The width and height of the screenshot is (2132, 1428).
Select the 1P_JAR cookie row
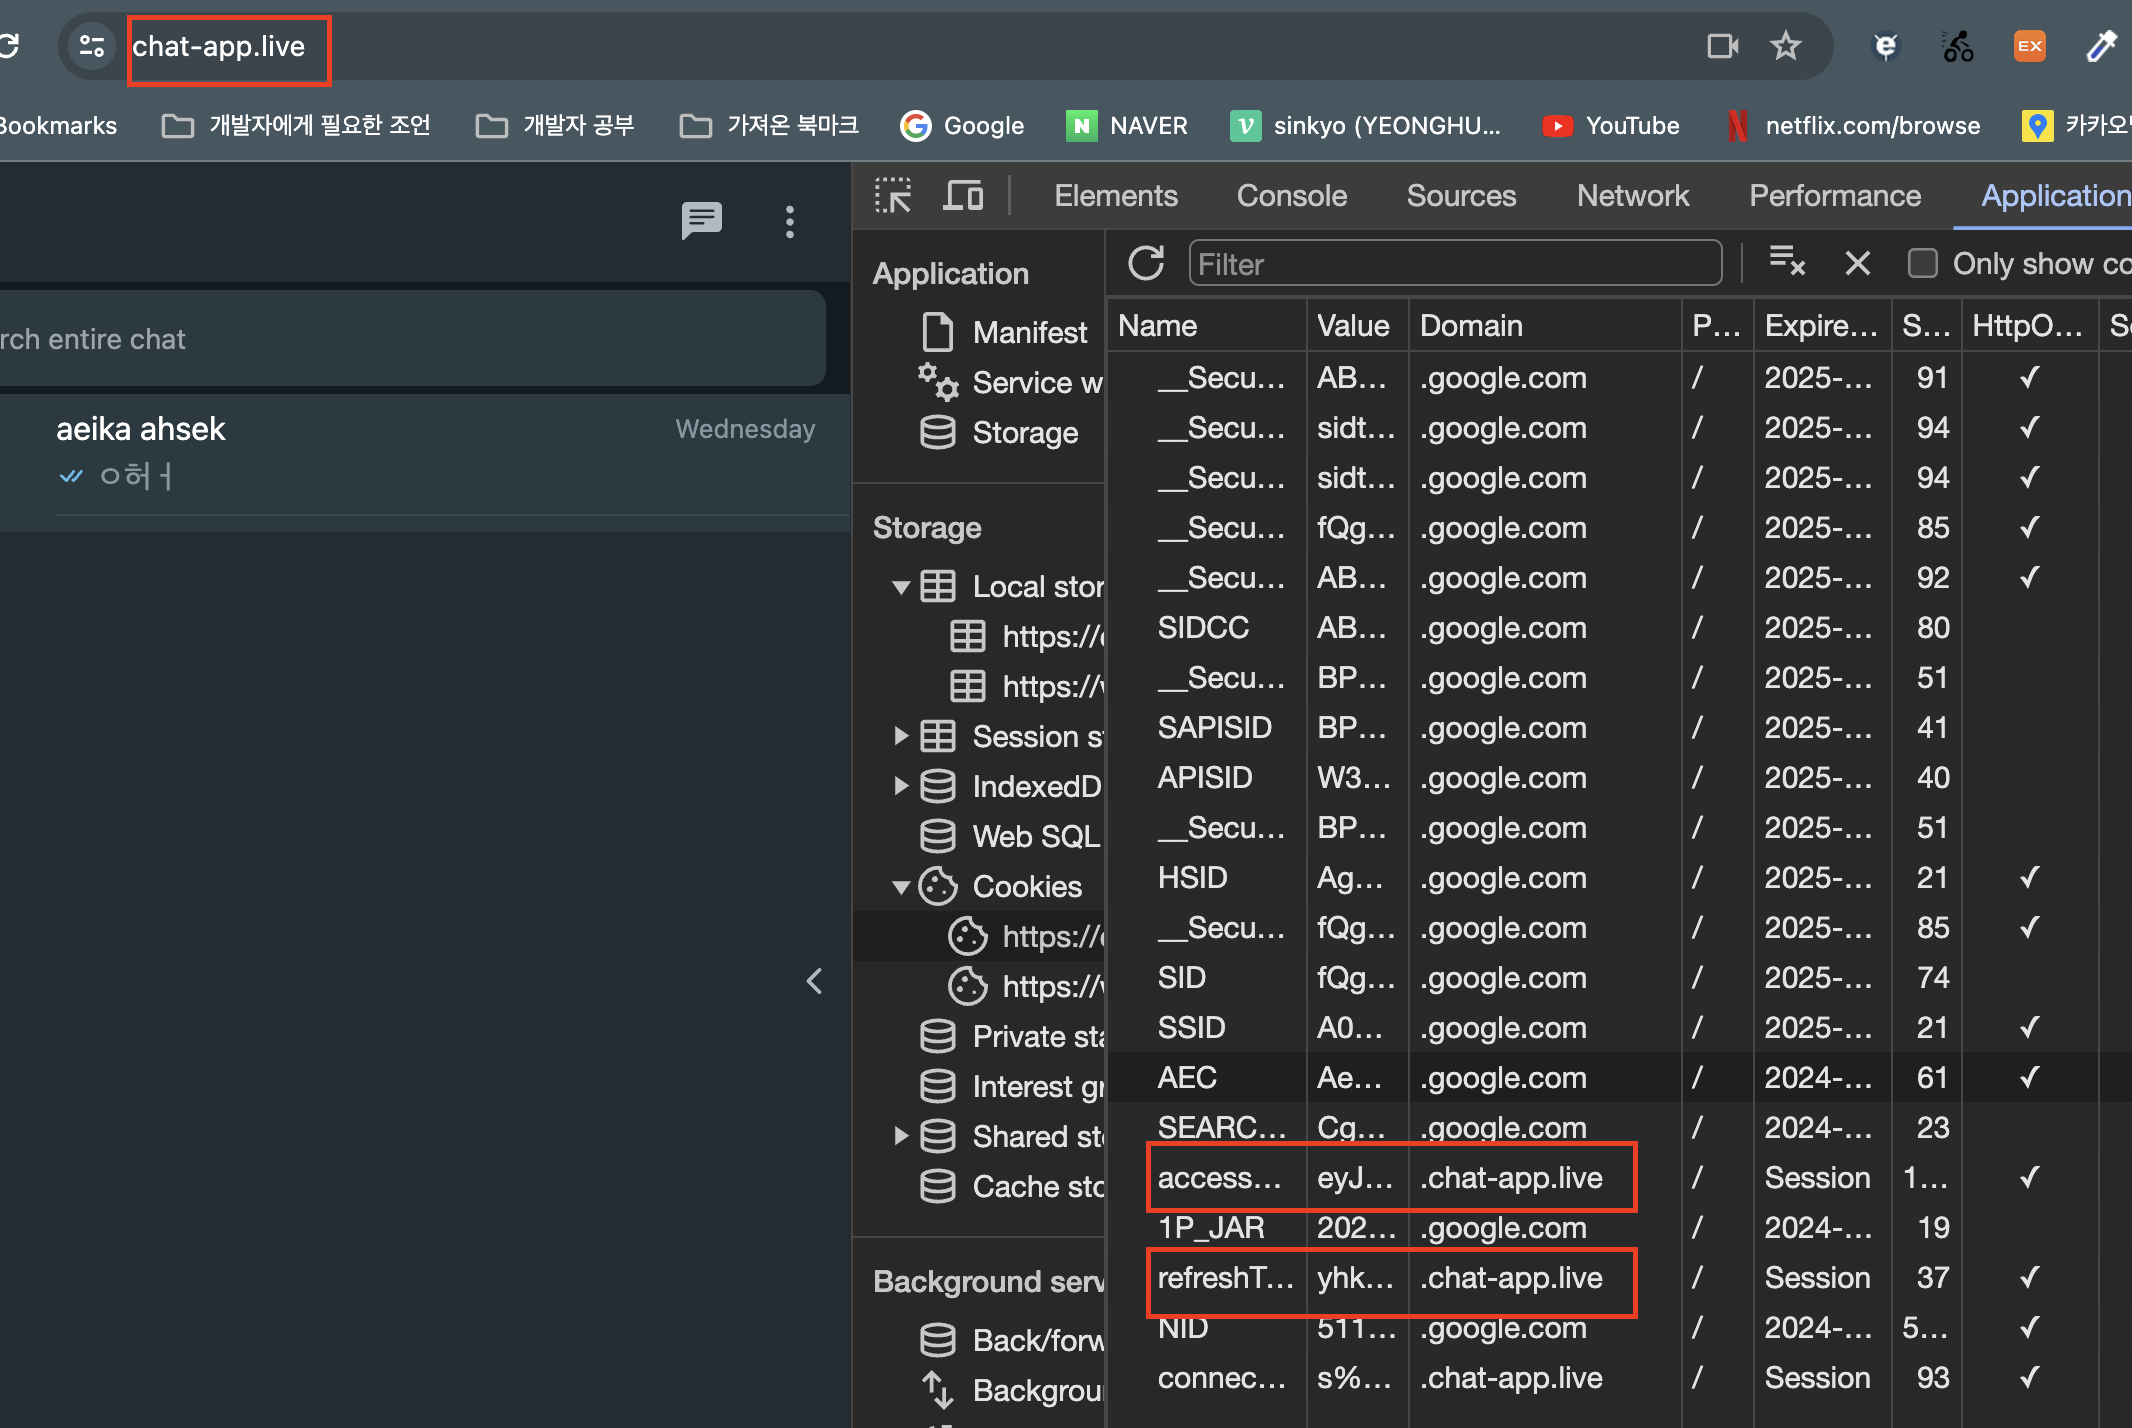(x=1620, y=1227)
